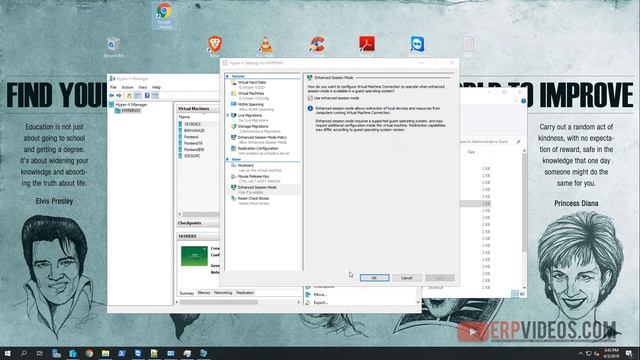Click Help icon in Hyper-V Manager toolbar
The height and width of the screenshot is (360, 640).
(x=147, y=96)
